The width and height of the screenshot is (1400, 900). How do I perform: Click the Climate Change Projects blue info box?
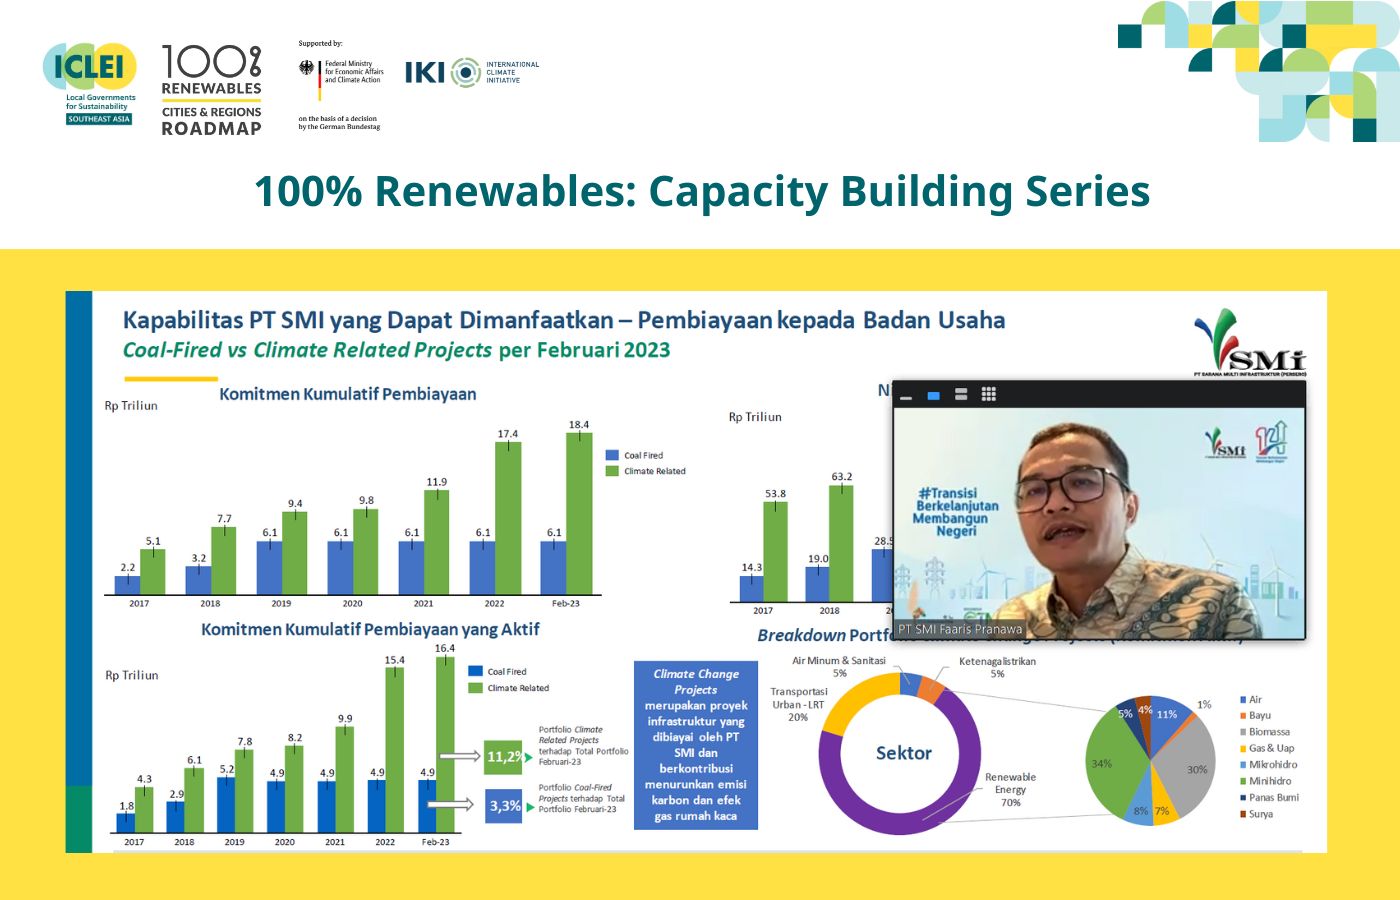click(x=696, y=745)
